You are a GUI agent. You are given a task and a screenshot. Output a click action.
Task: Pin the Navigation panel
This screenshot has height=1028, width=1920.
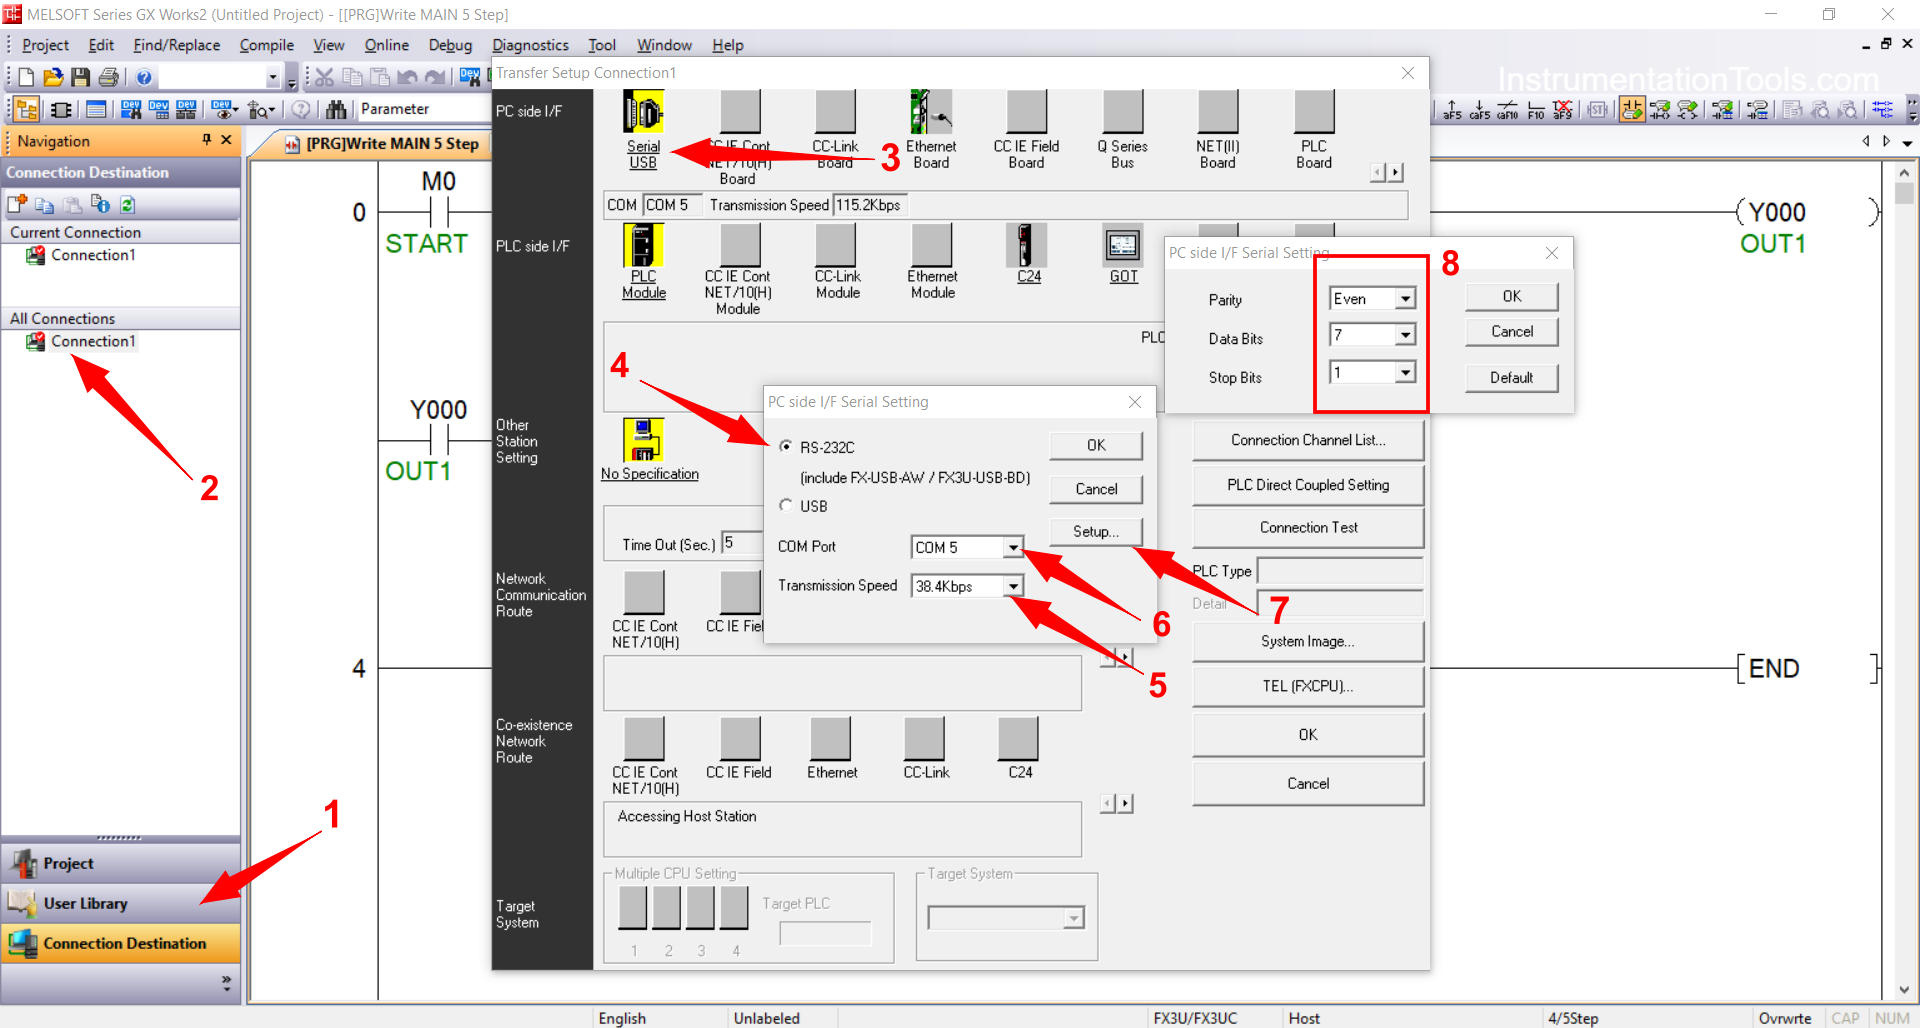point(207,140)
